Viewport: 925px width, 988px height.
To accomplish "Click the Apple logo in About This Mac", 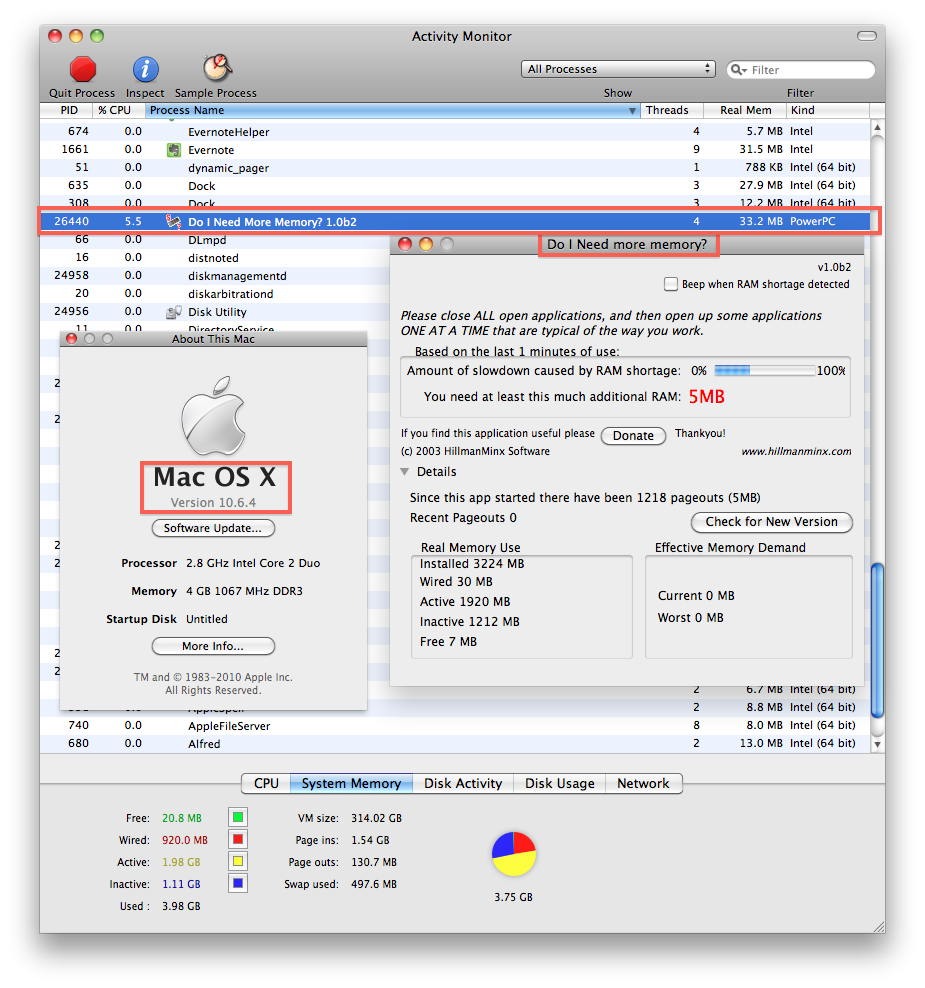I will pos(213,415).
